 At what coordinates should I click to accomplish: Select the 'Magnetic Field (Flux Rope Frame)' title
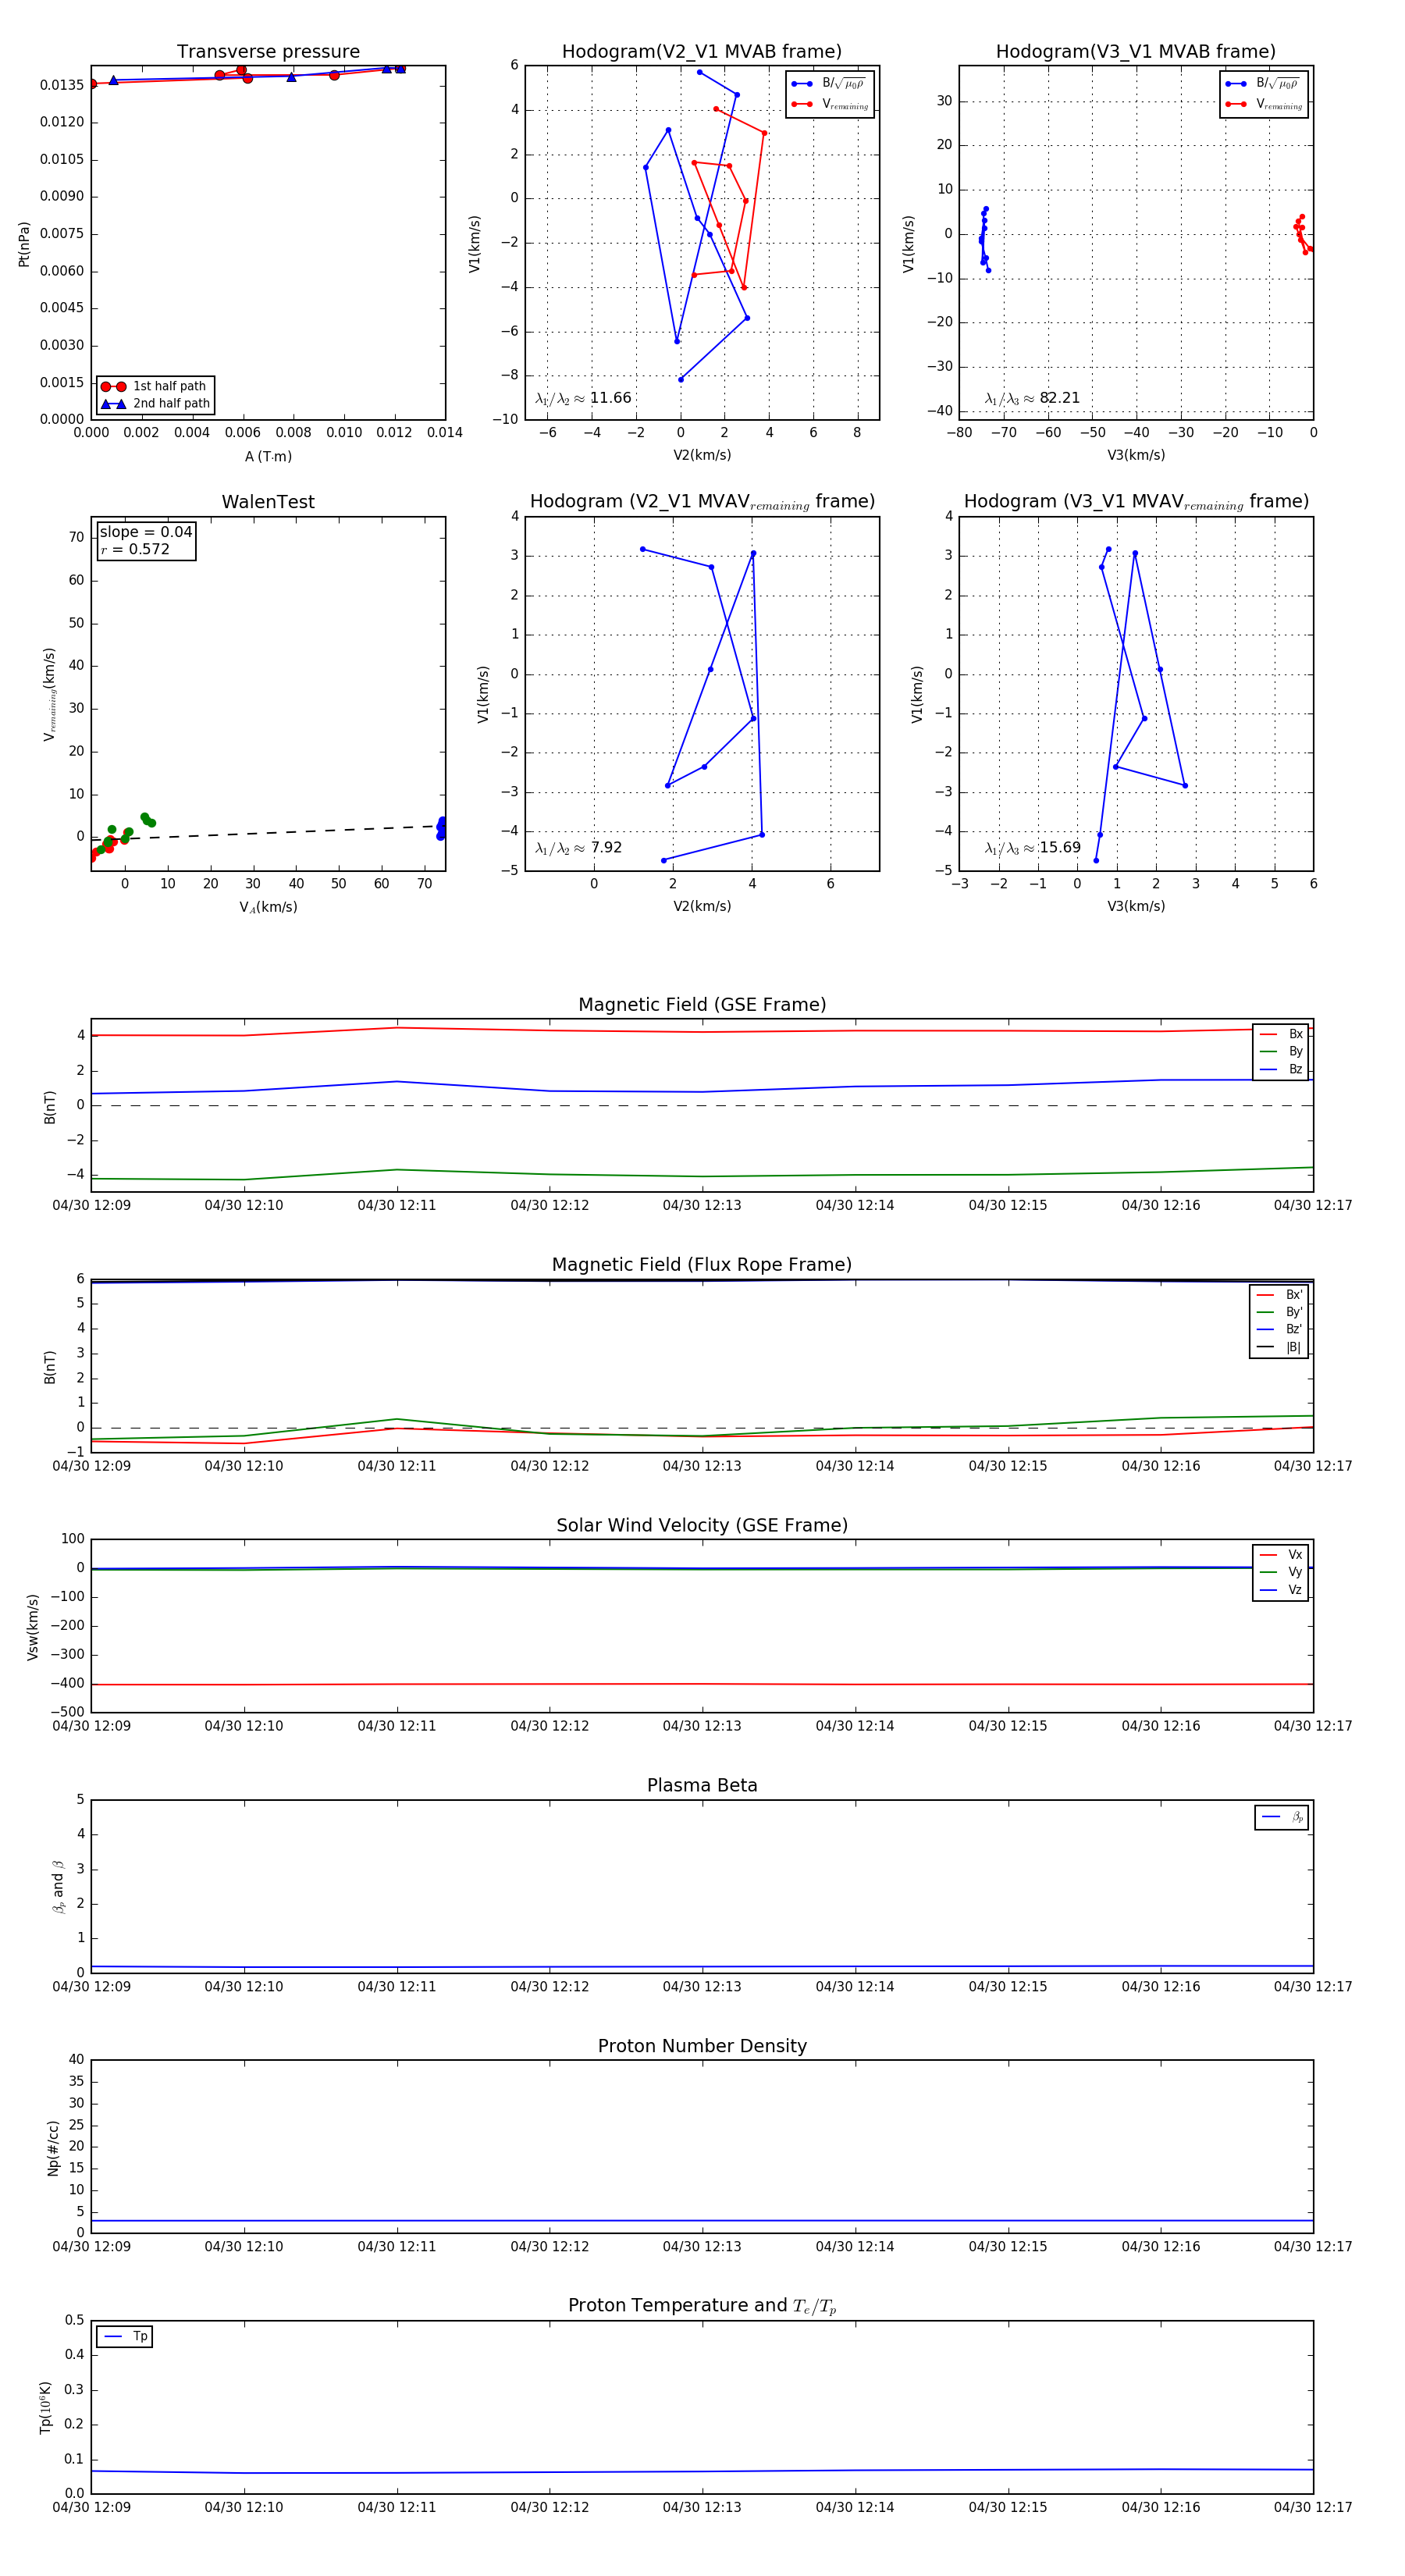702,1265
